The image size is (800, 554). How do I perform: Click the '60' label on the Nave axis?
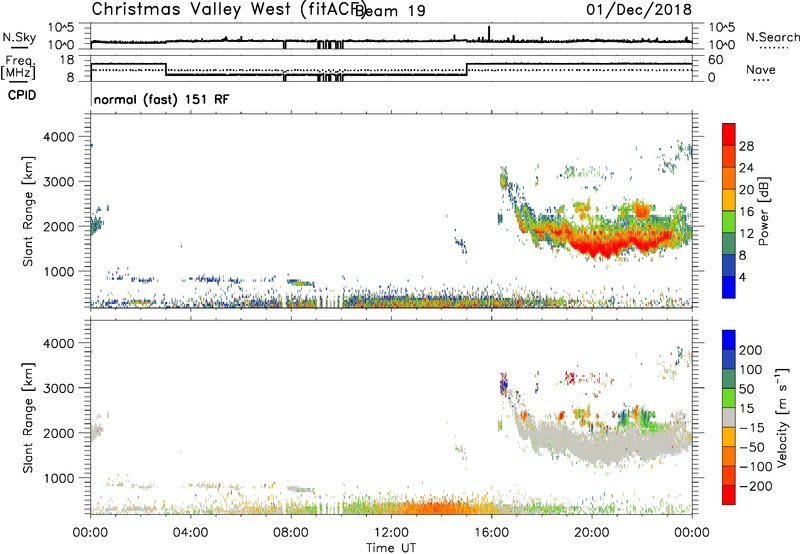(x=716, y=60)
